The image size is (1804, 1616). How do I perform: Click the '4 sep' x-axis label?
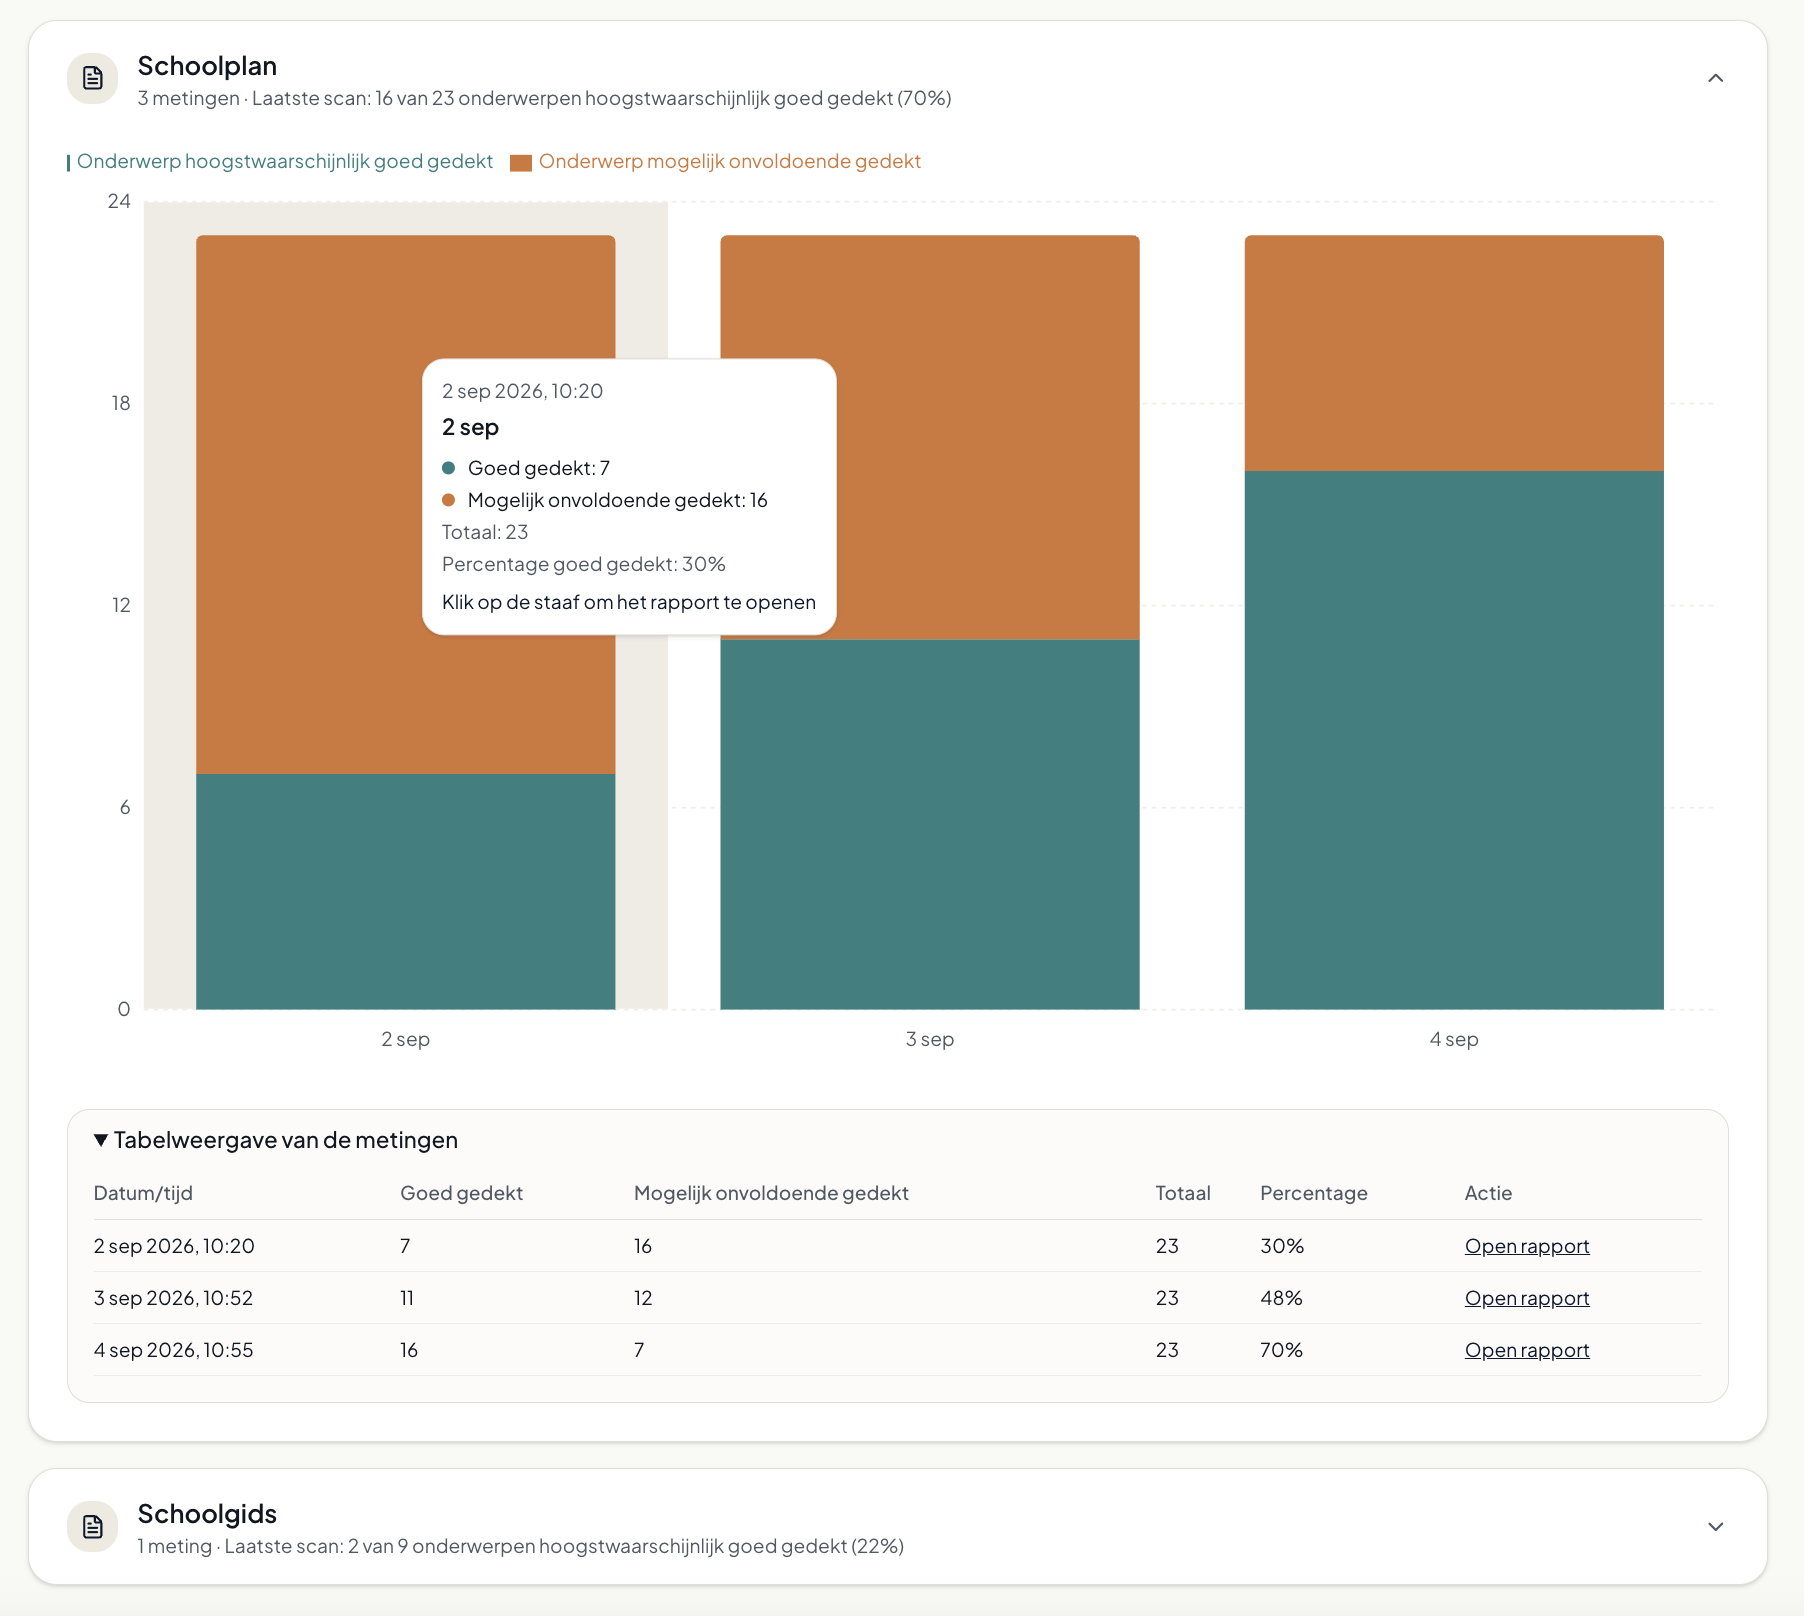[x=1454, y=1039]
